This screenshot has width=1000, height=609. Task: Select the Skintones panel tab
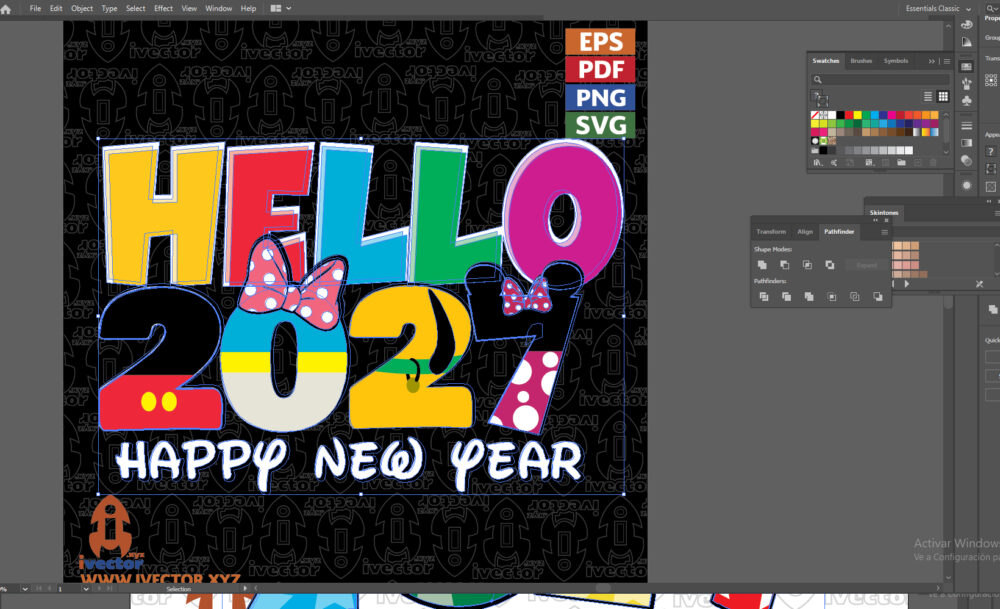click(x=884, y=212)
